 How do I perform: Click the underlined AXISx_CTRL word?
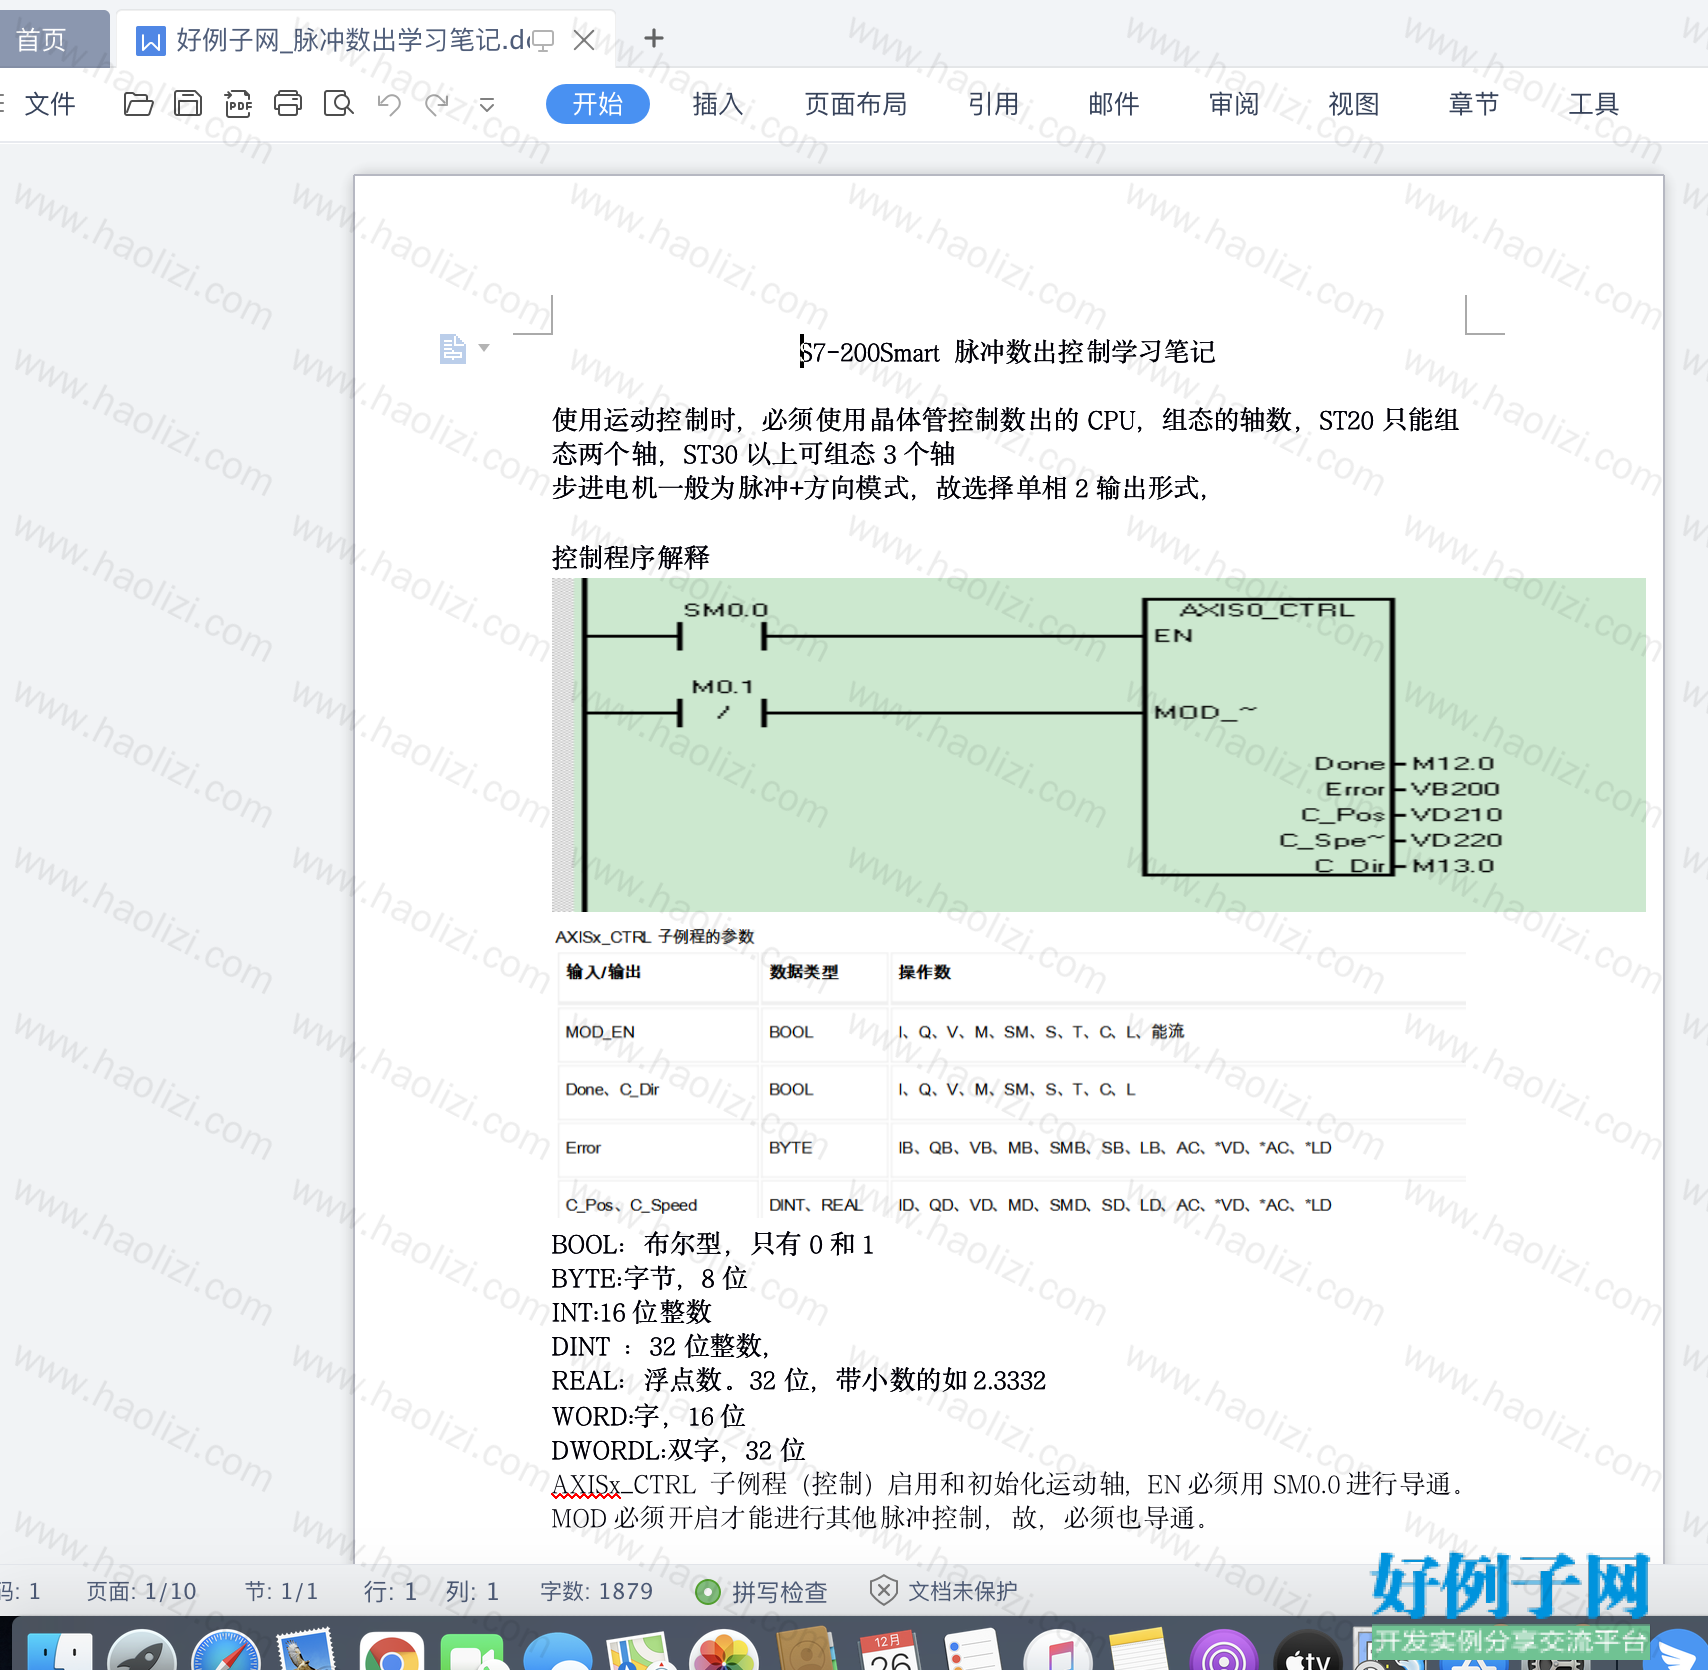coord(624,1485)
